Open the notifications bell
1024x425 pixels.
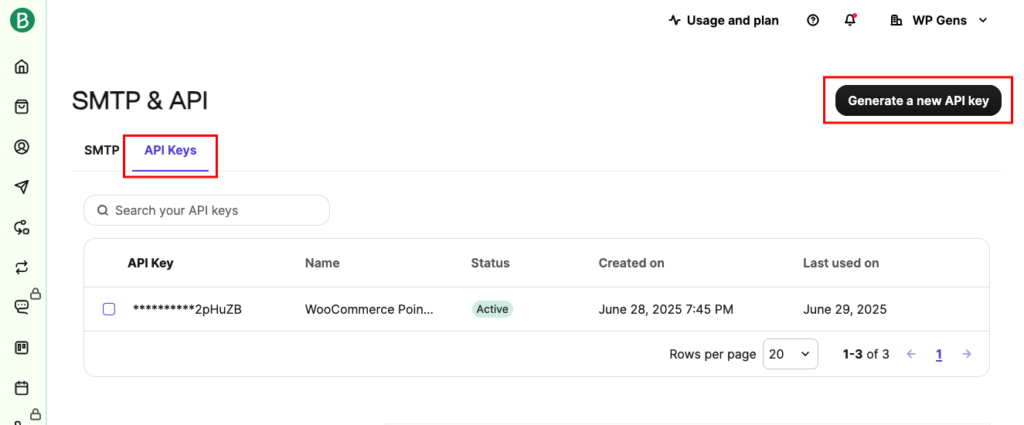click(850, 20)
